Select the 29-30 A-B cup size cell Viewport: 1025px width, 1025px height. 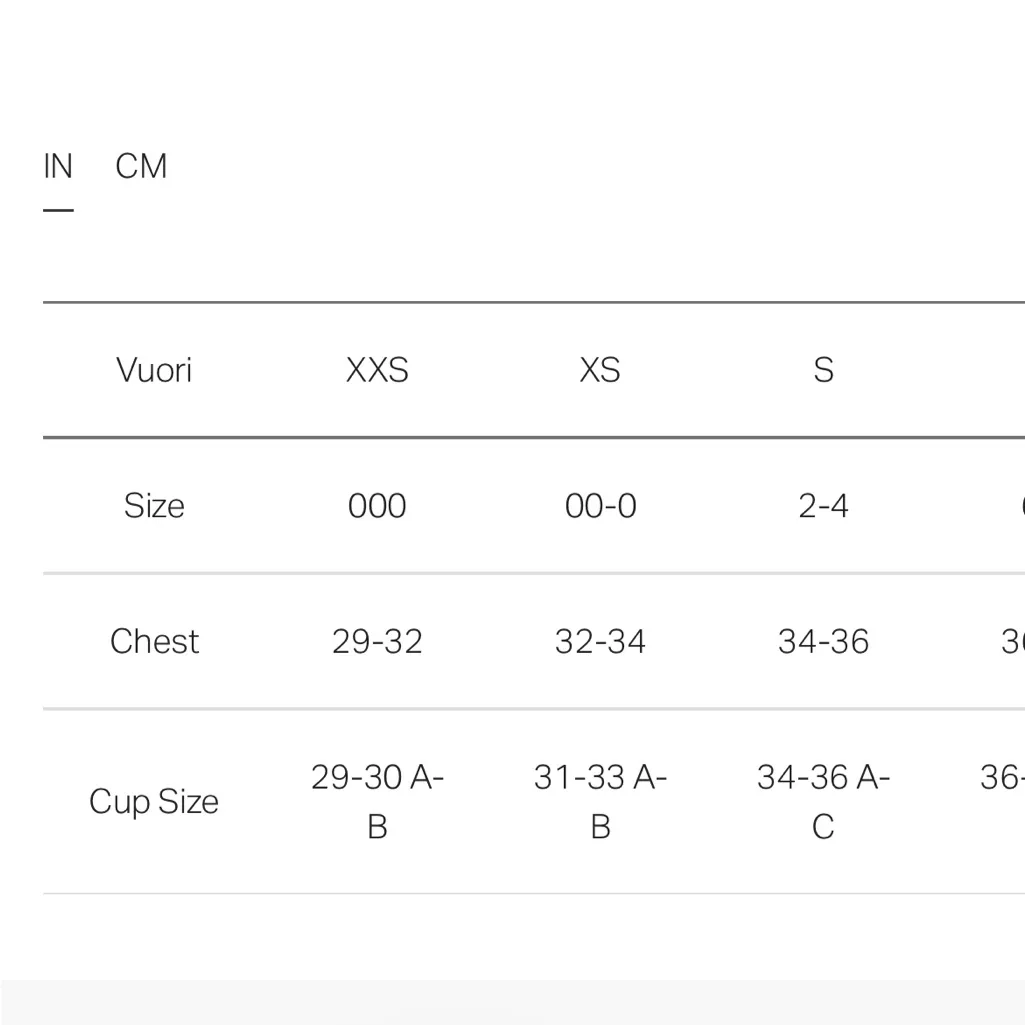click(x=376, y=801)
